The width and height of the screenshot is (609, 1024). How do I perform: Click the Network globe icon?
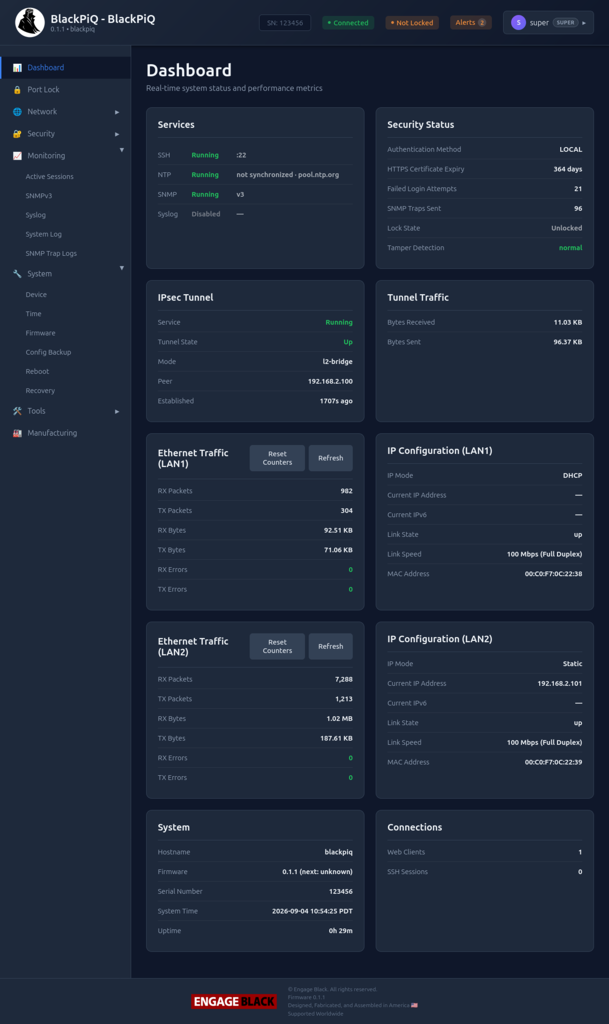pos(17,112)
